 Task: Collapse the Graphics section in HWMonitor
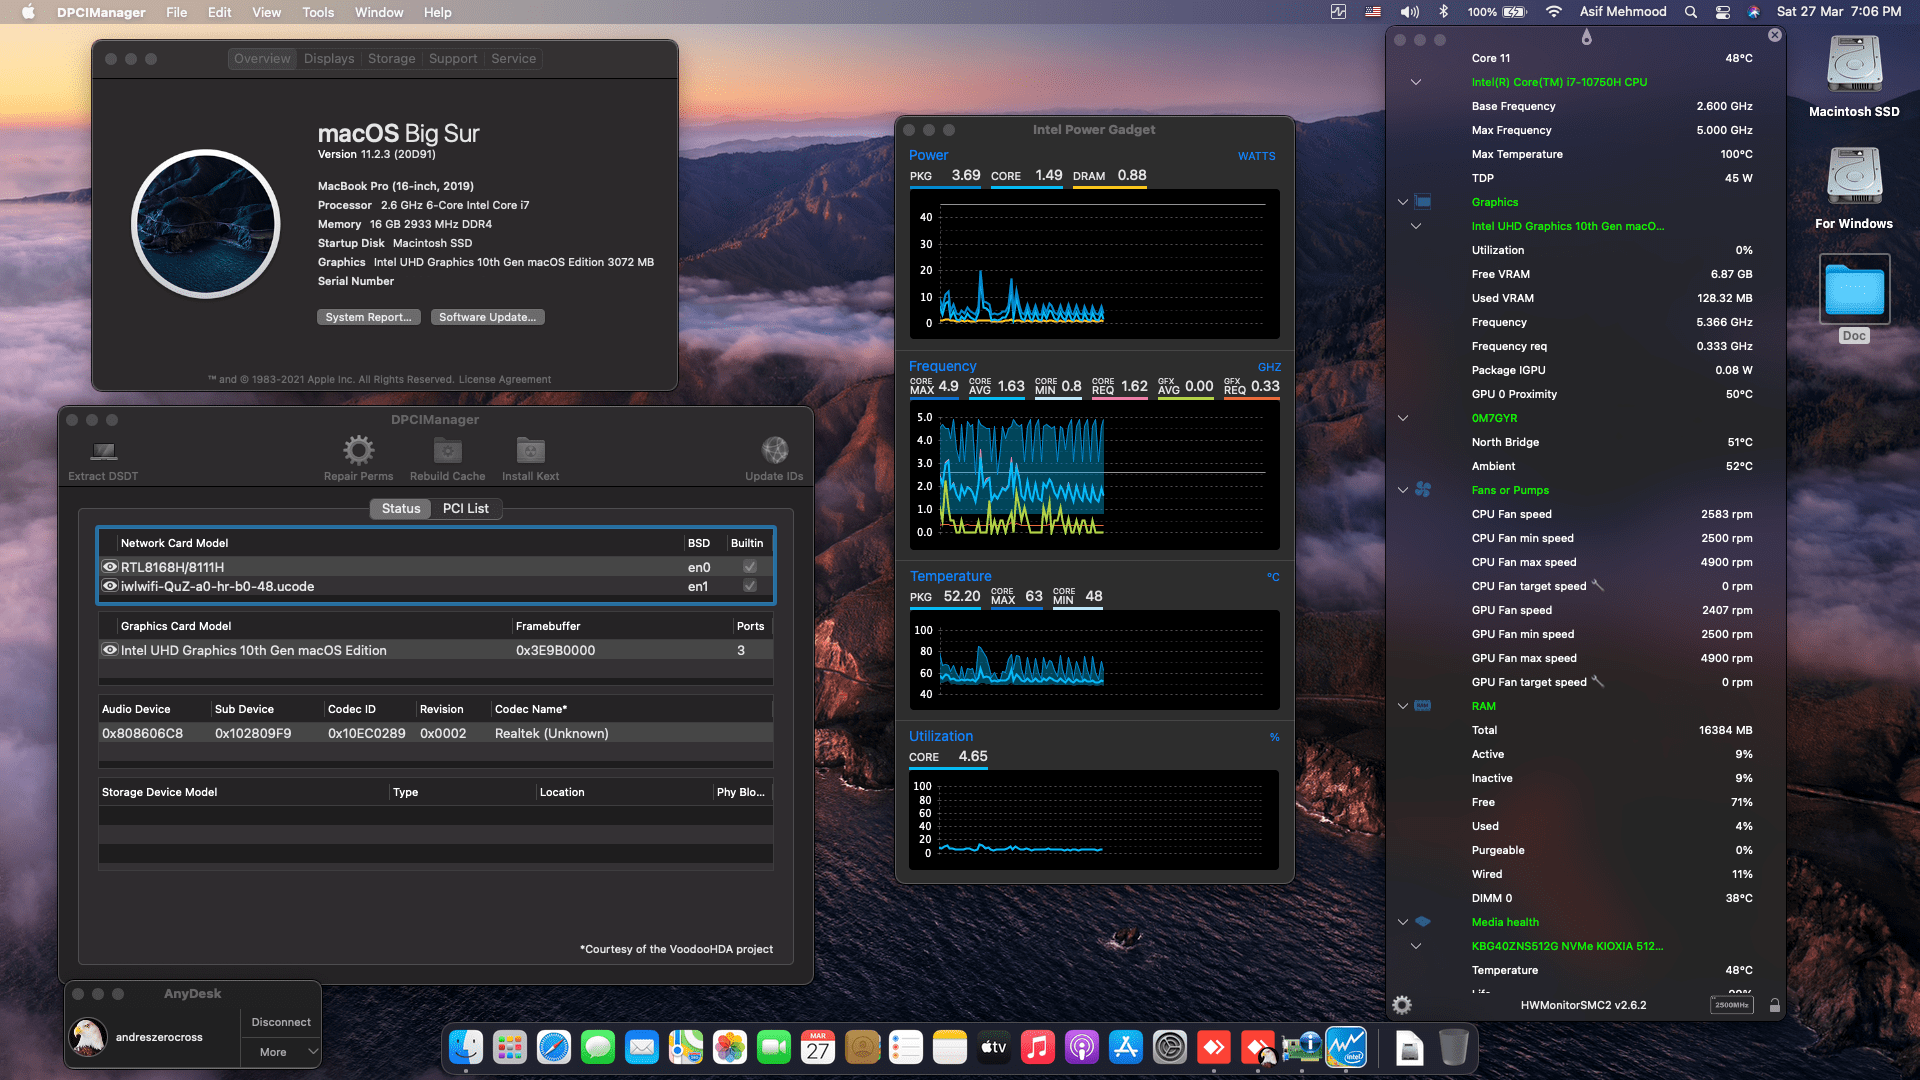click(1403, 202)
